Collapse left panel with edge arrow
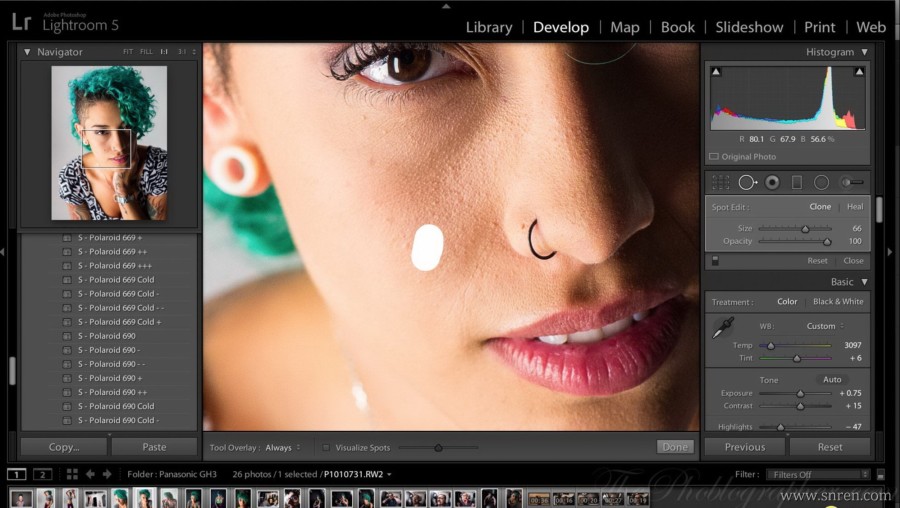 pyautogui.click(x=3, y=251)
